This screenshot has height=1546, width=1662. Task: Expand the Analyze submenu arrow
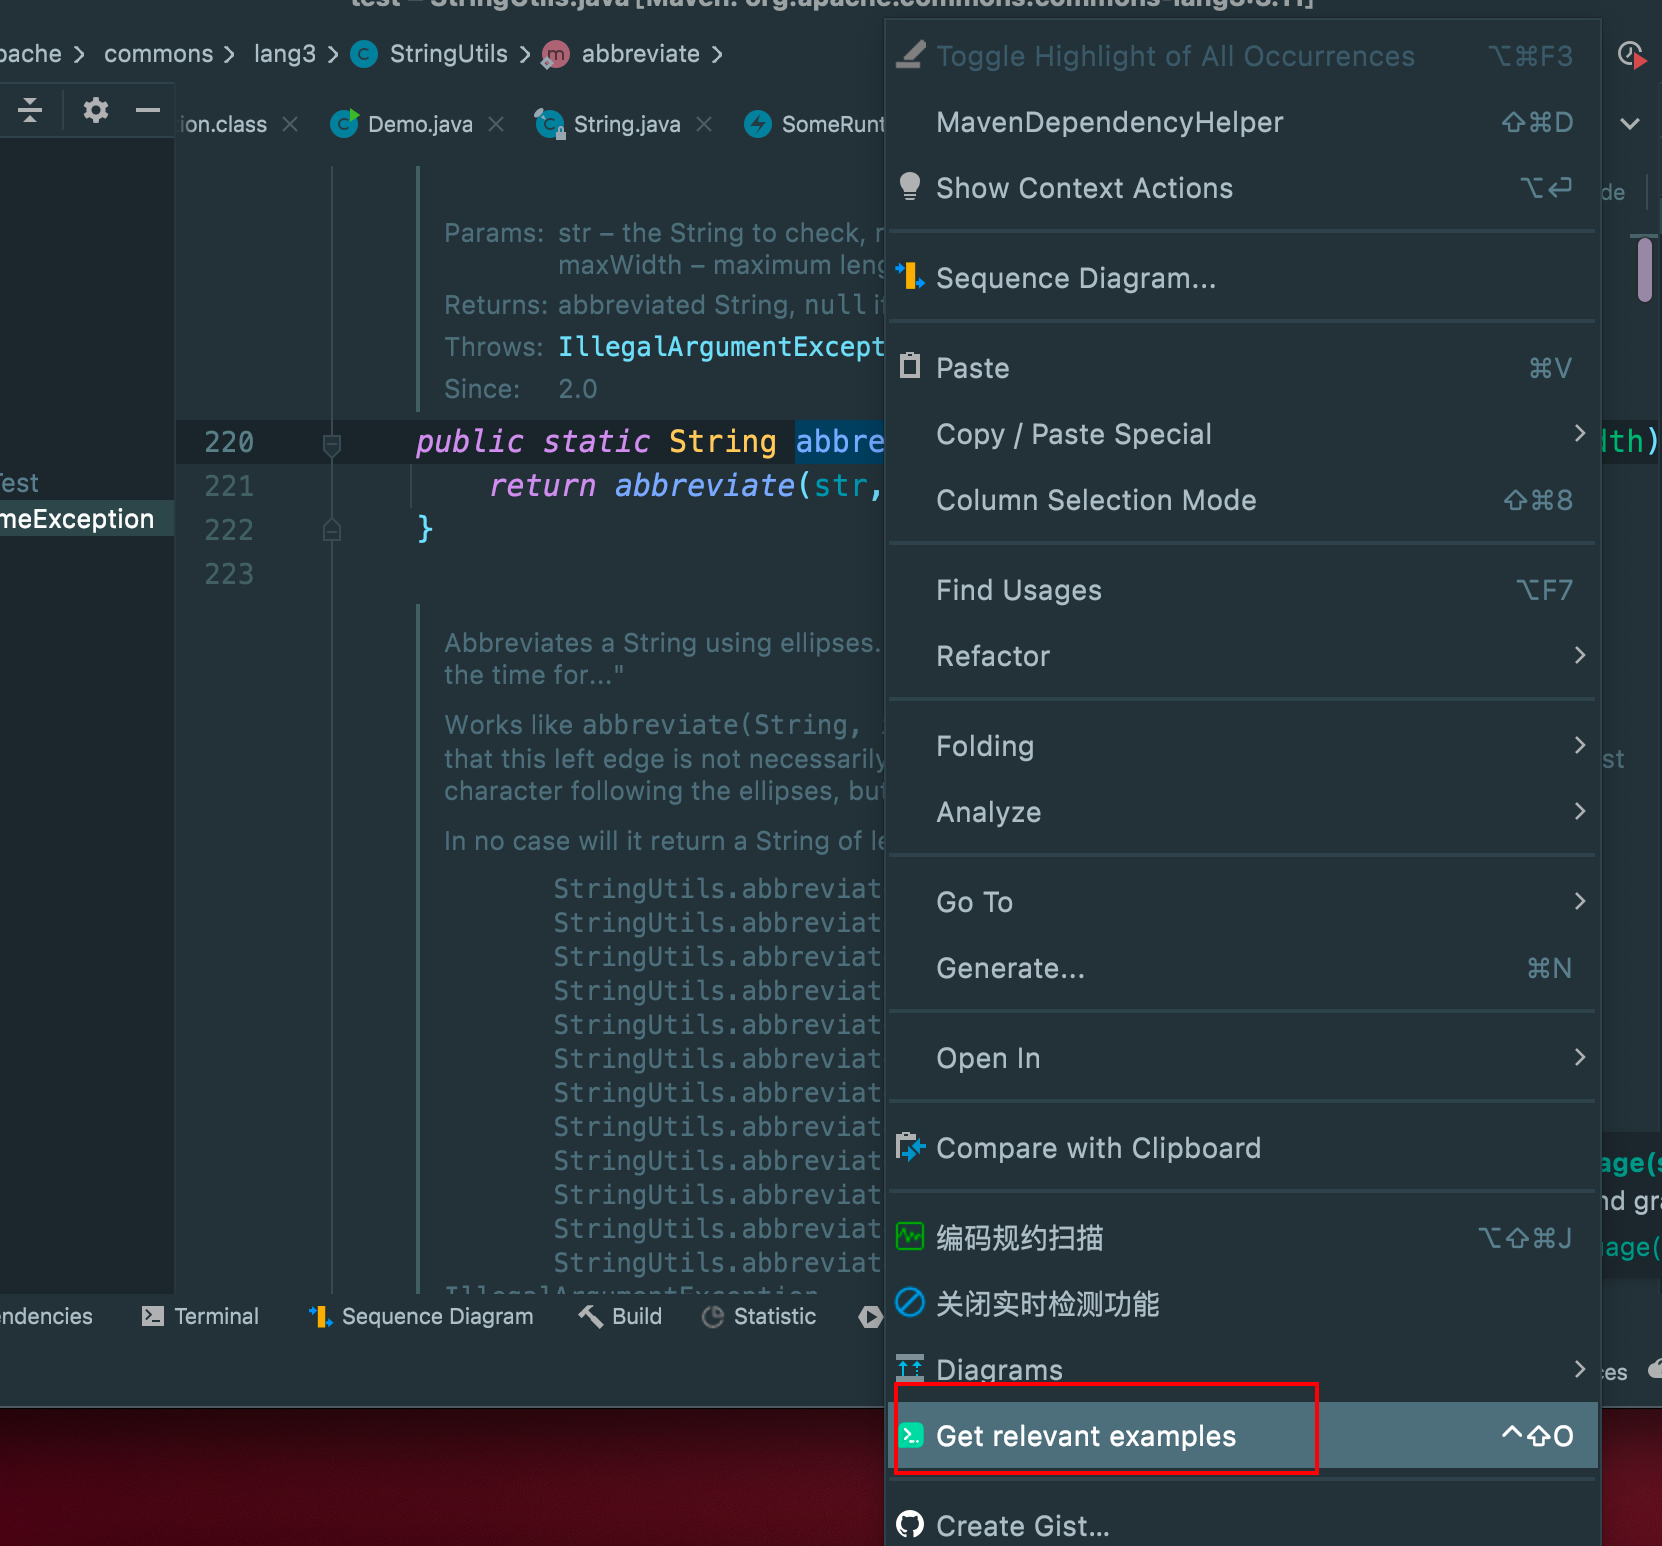point(1579,811)
